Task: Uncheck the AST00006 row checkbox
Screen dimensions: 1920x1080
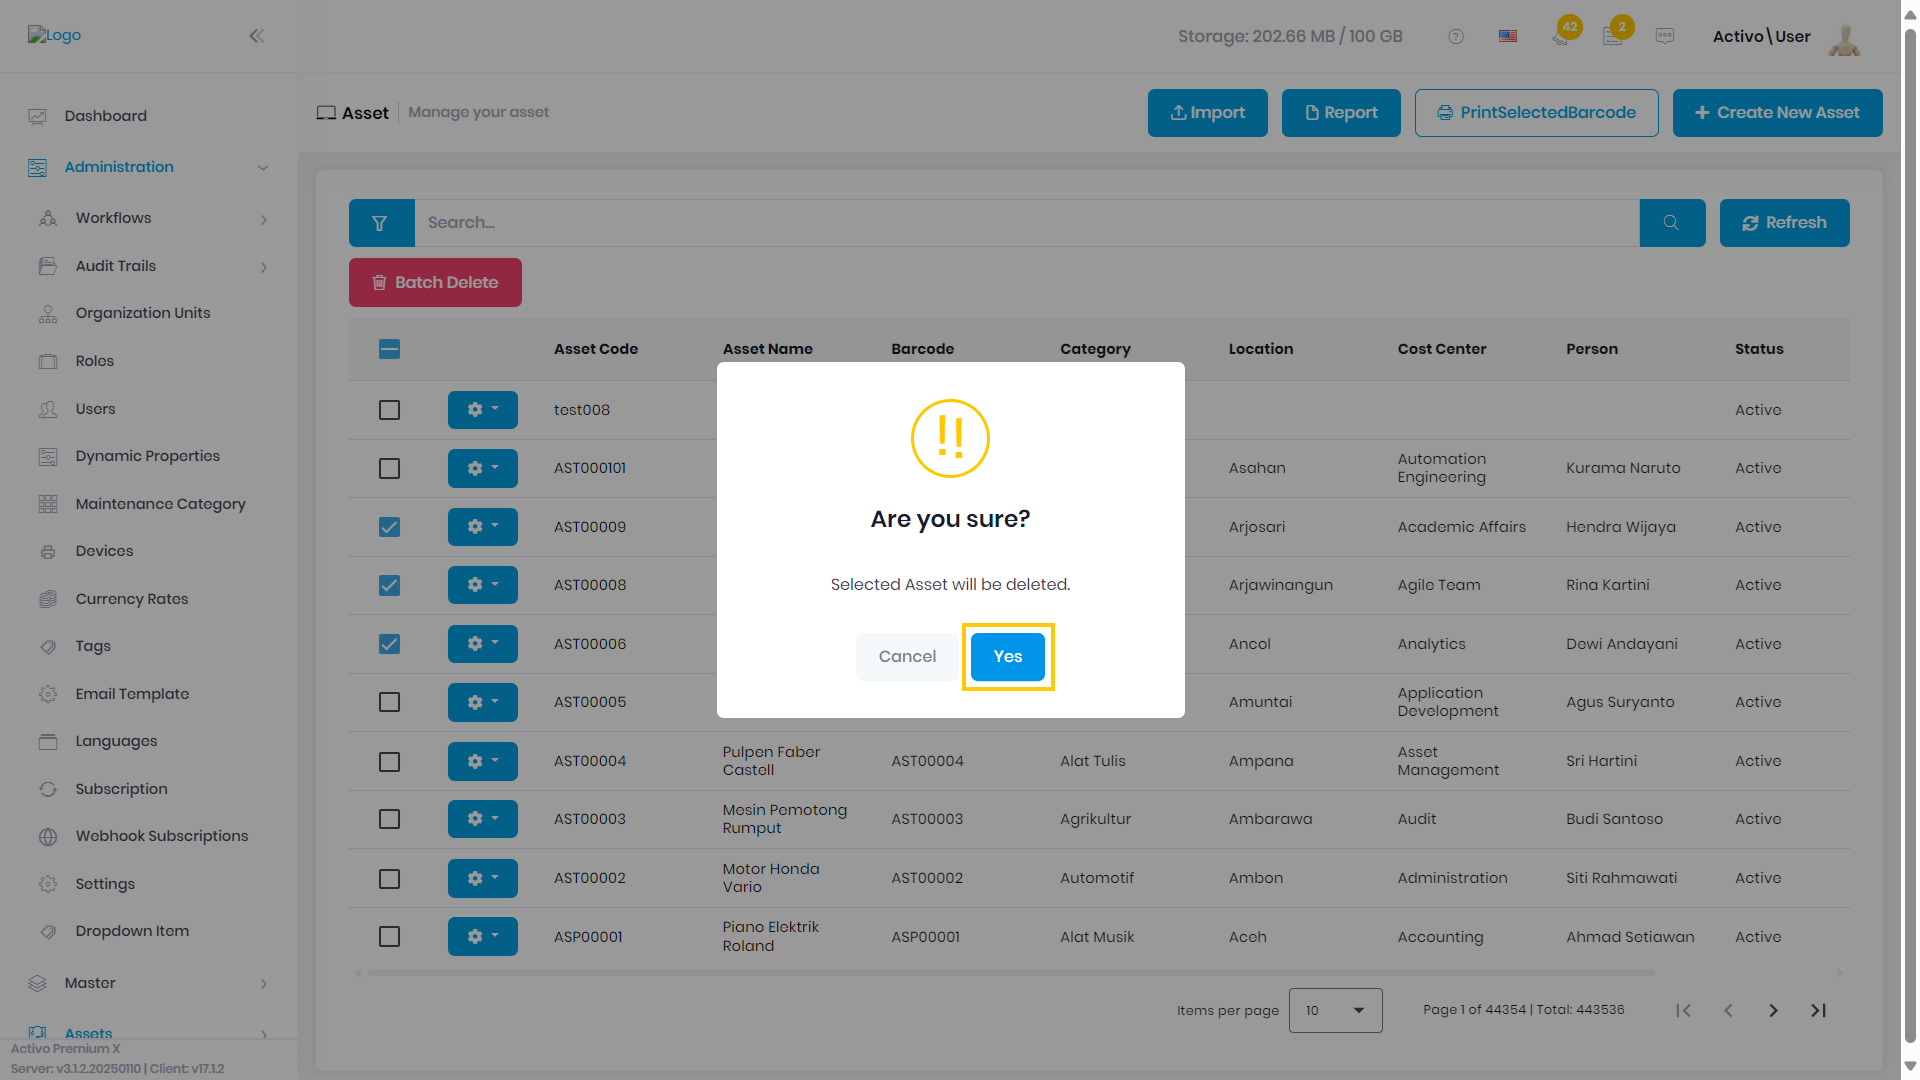Action: (390, 644)
